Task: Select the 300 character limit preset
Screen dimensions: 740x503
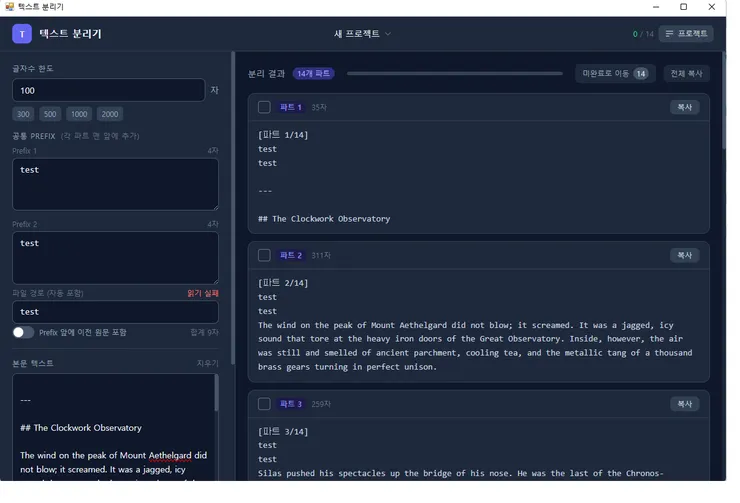Action: (24, 114)
